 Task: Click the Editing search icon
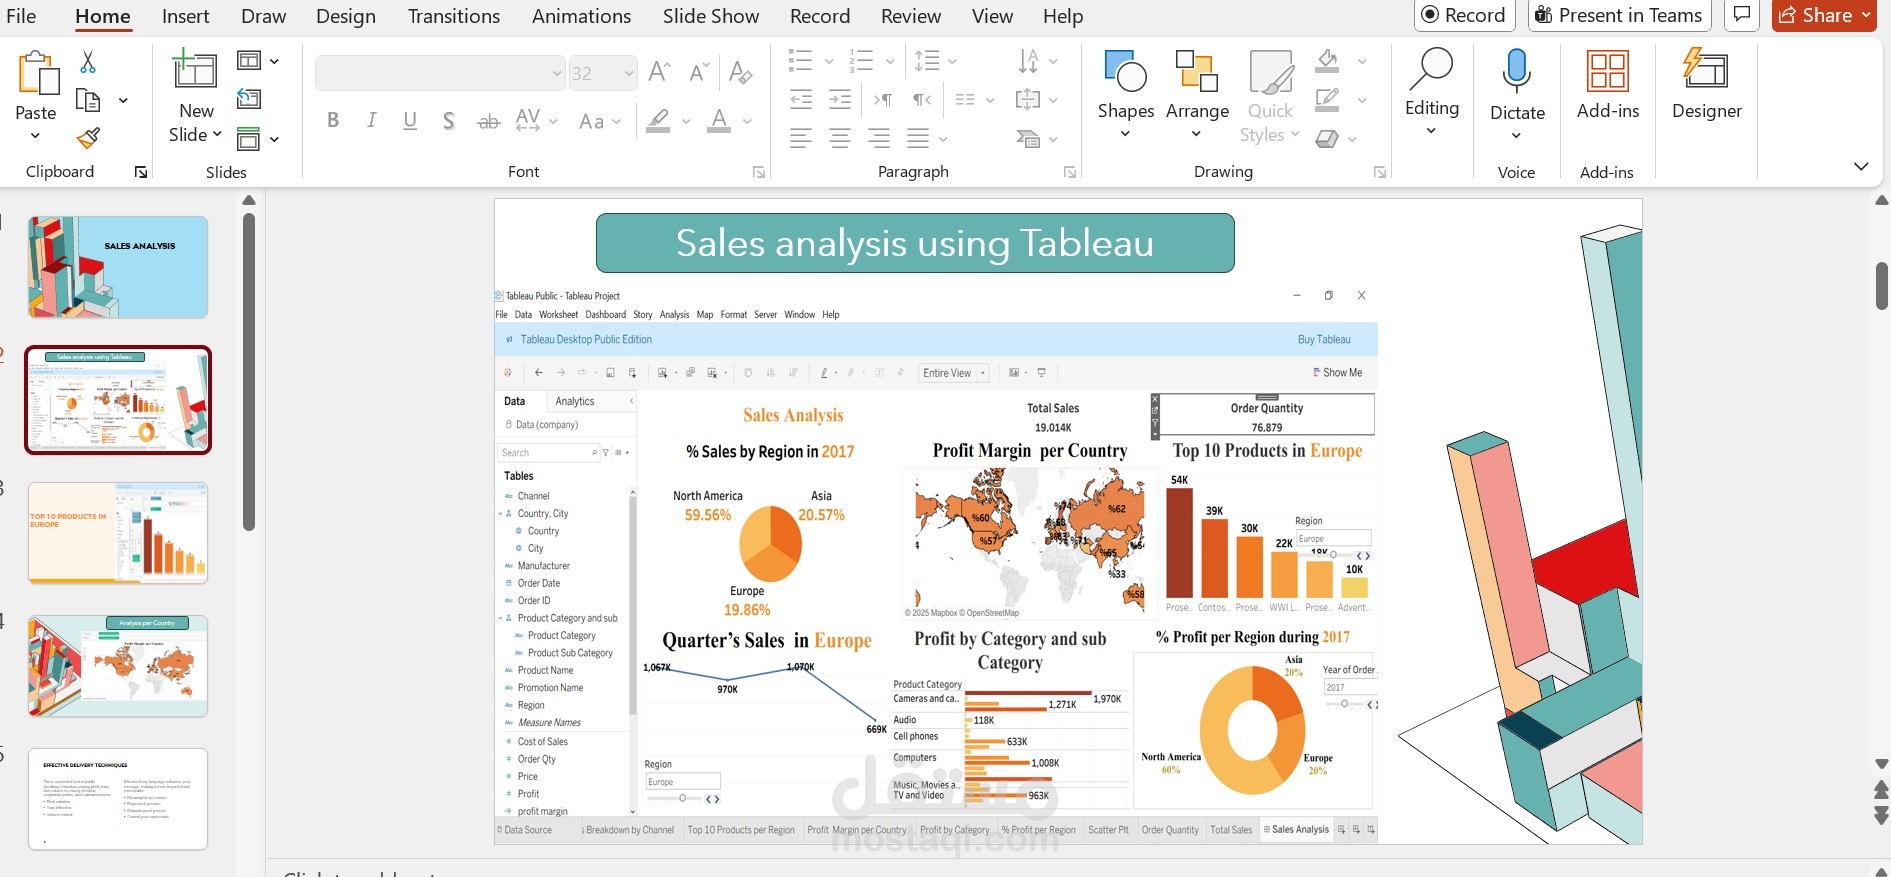(x=1431, y=68)
